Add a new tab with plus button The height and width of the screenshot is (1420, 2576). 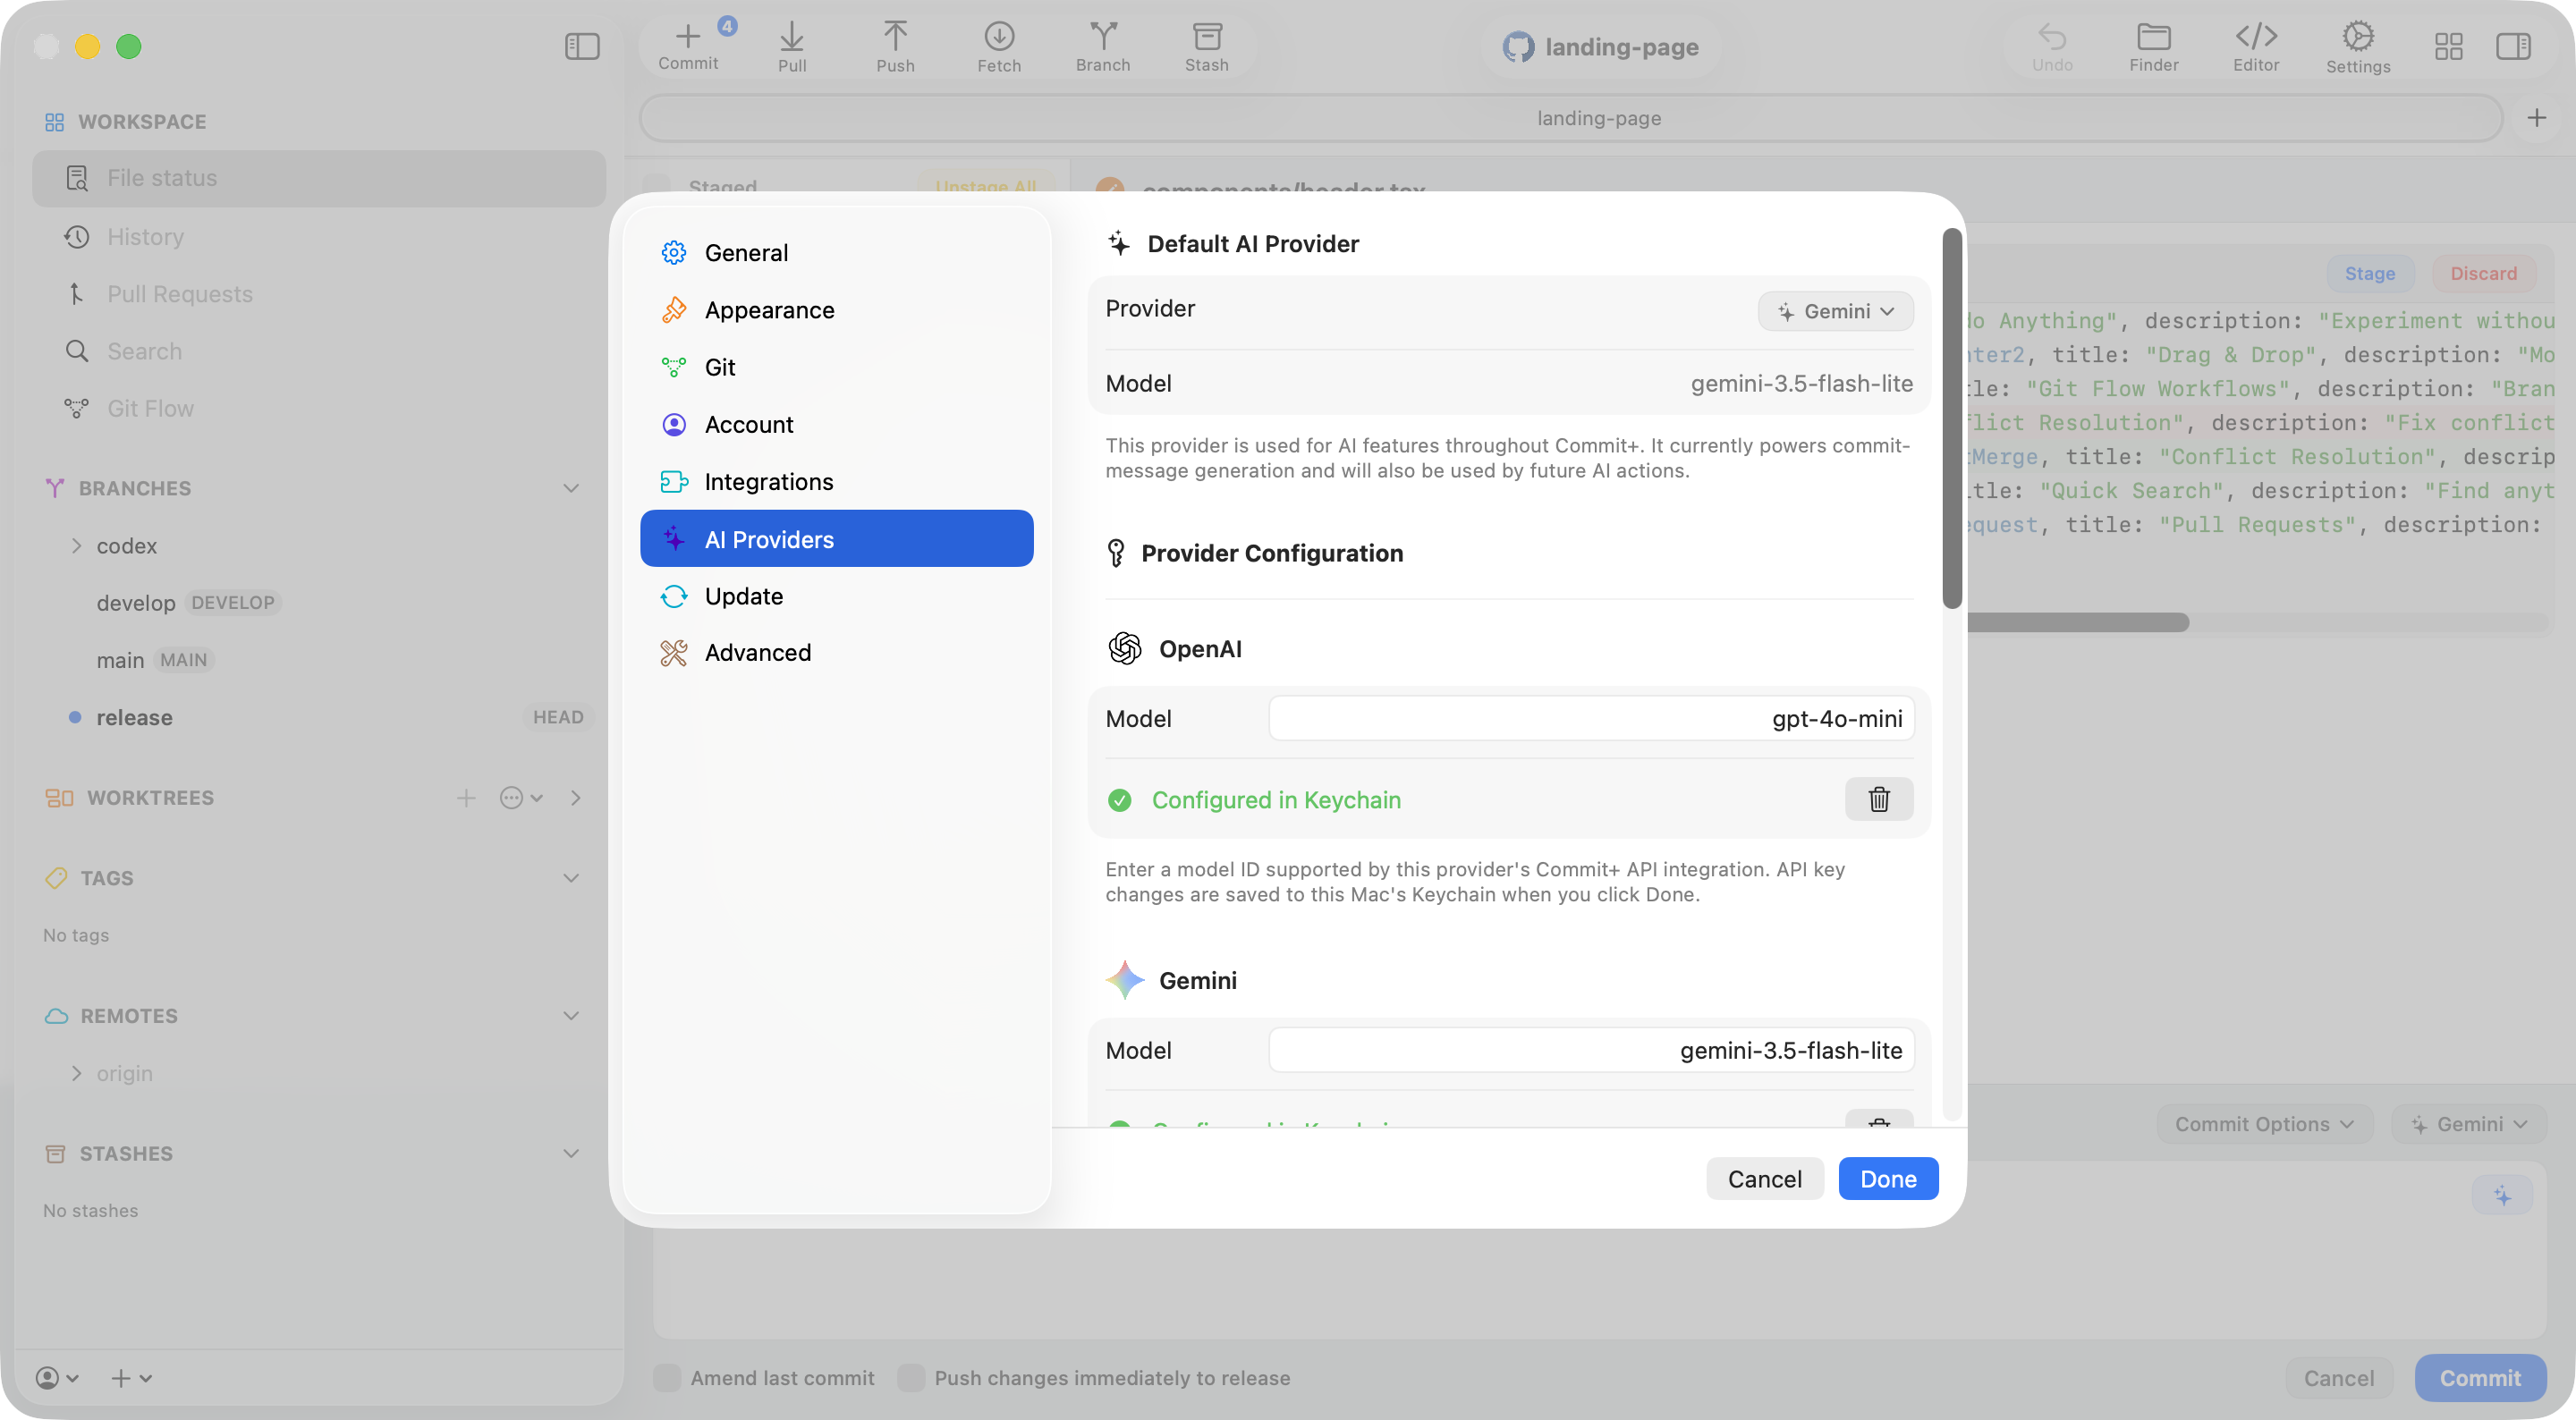[2537, 118]
